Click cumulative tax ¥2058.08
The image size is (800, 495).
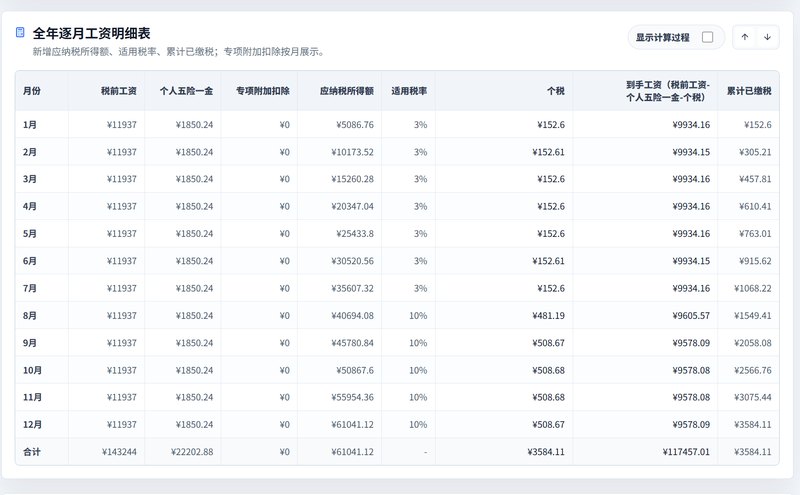tap(753, 343)
